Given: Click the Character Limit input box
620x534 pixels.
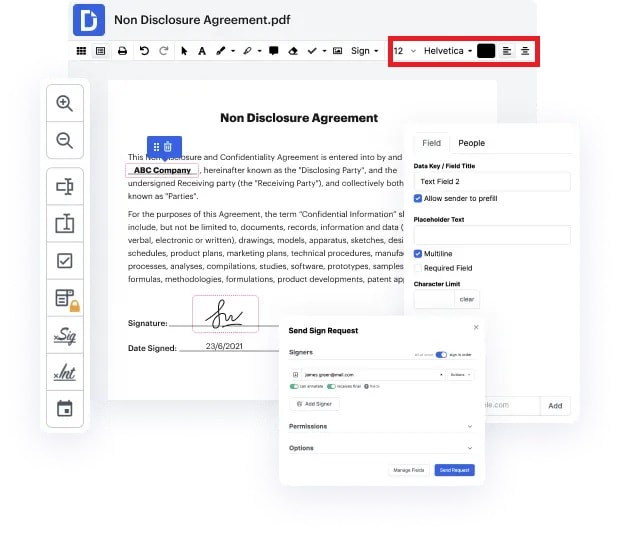Looking at the screenshot, I should coord(434,299).
